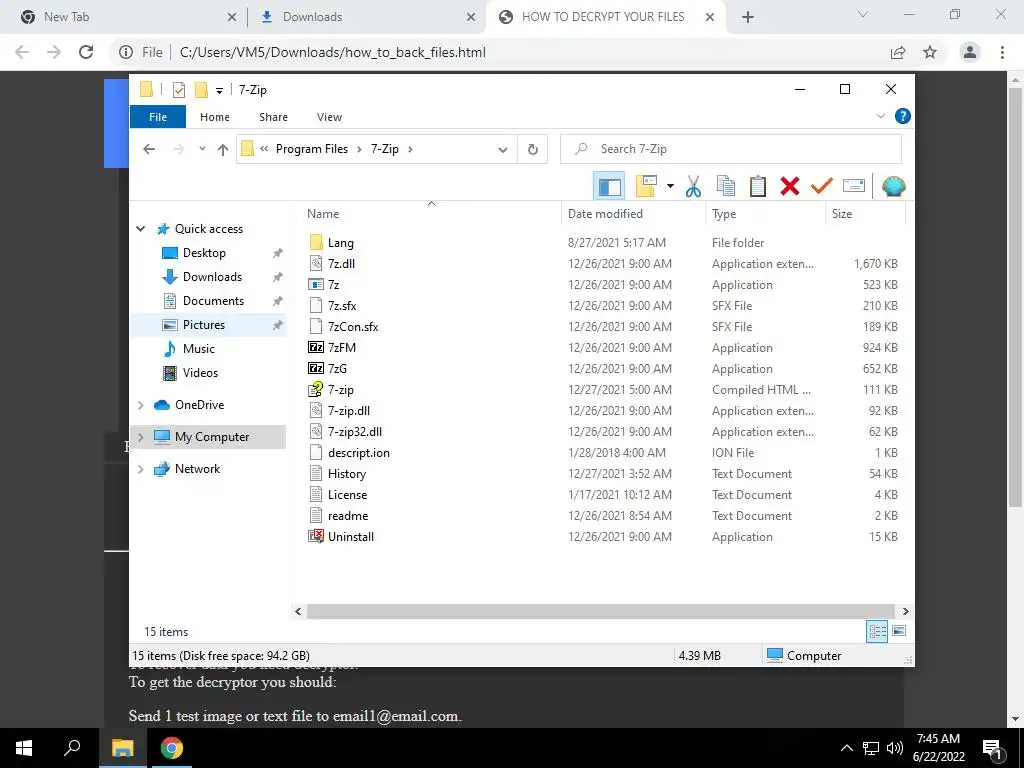Click the Chrome page vertical scrollbar

(1015, 297)
